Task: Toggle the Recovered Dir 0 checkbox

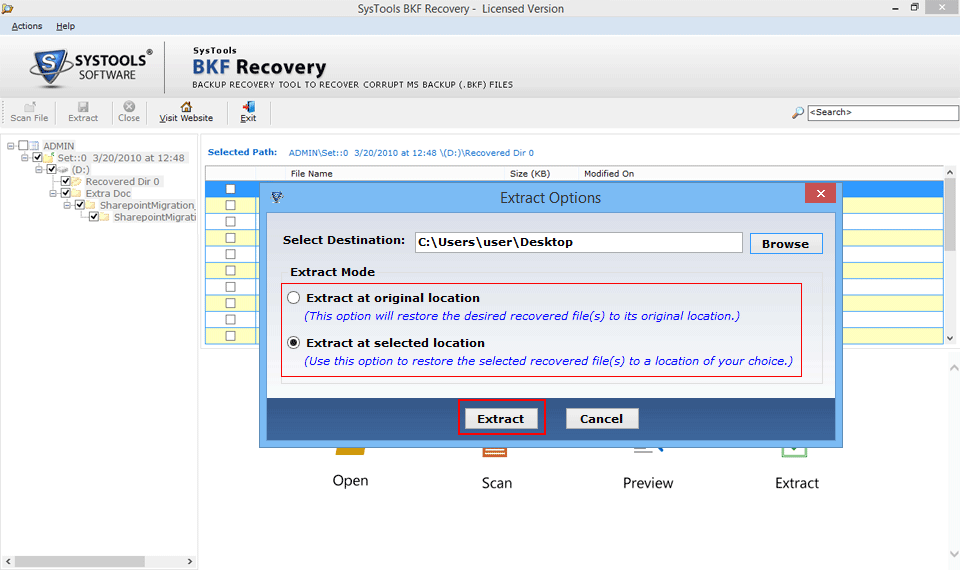Action: (66, 181)
